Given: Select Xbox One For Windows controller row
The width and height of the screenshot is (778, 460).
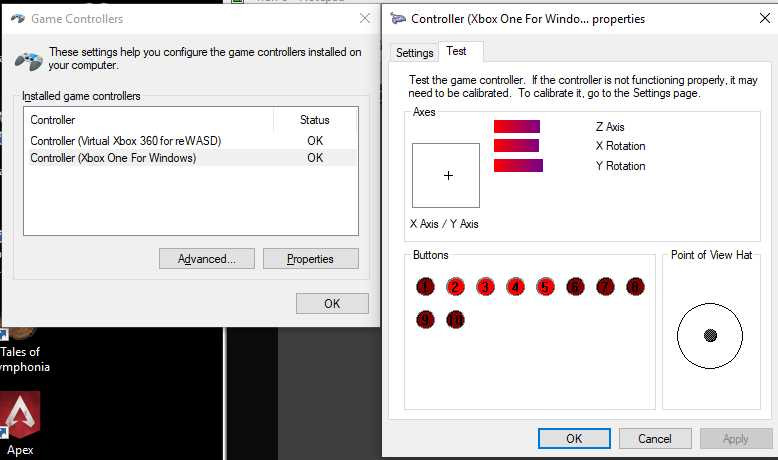Looking at the screenshot, I should point(193,158).
